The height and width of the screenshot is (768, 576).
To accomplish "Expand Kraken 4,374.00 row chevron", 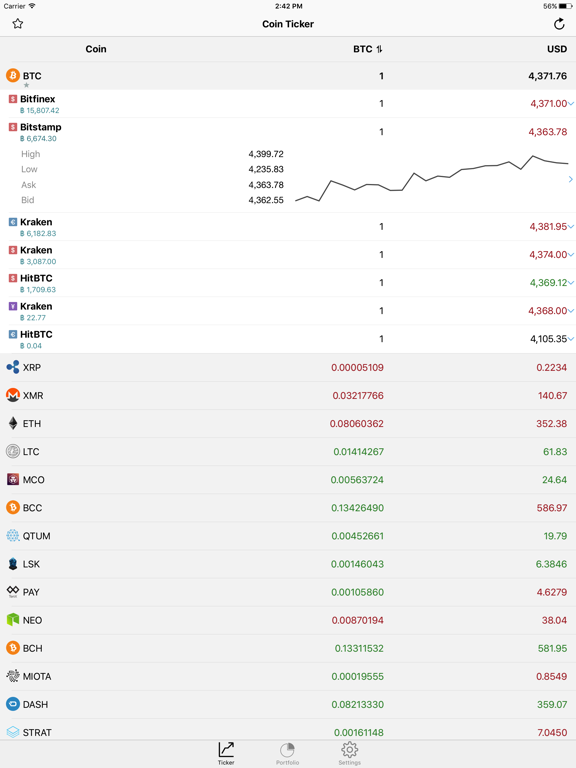I will coord(571,254).
